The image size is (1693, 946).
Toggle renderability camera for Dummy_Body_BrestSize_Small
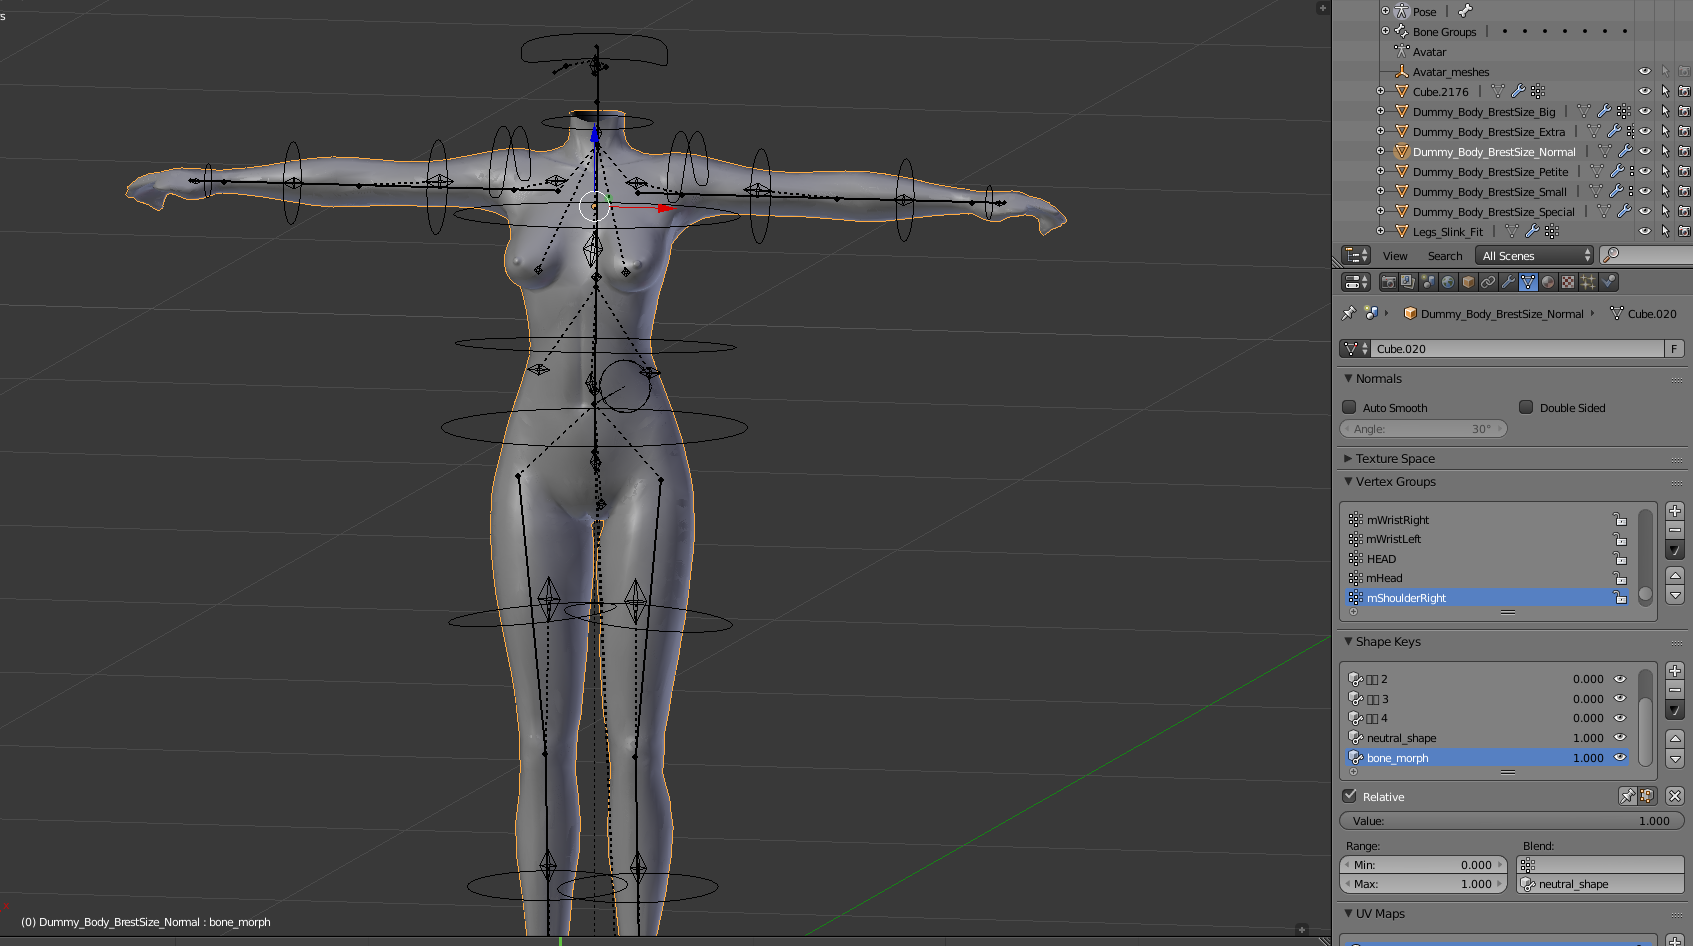click(1684, 191)
